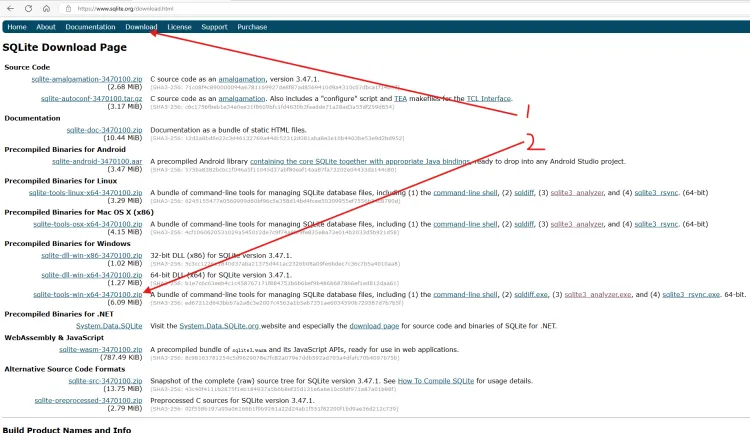
Task: Download sqlite-src-3470100.zip
Action: point(105,381)
